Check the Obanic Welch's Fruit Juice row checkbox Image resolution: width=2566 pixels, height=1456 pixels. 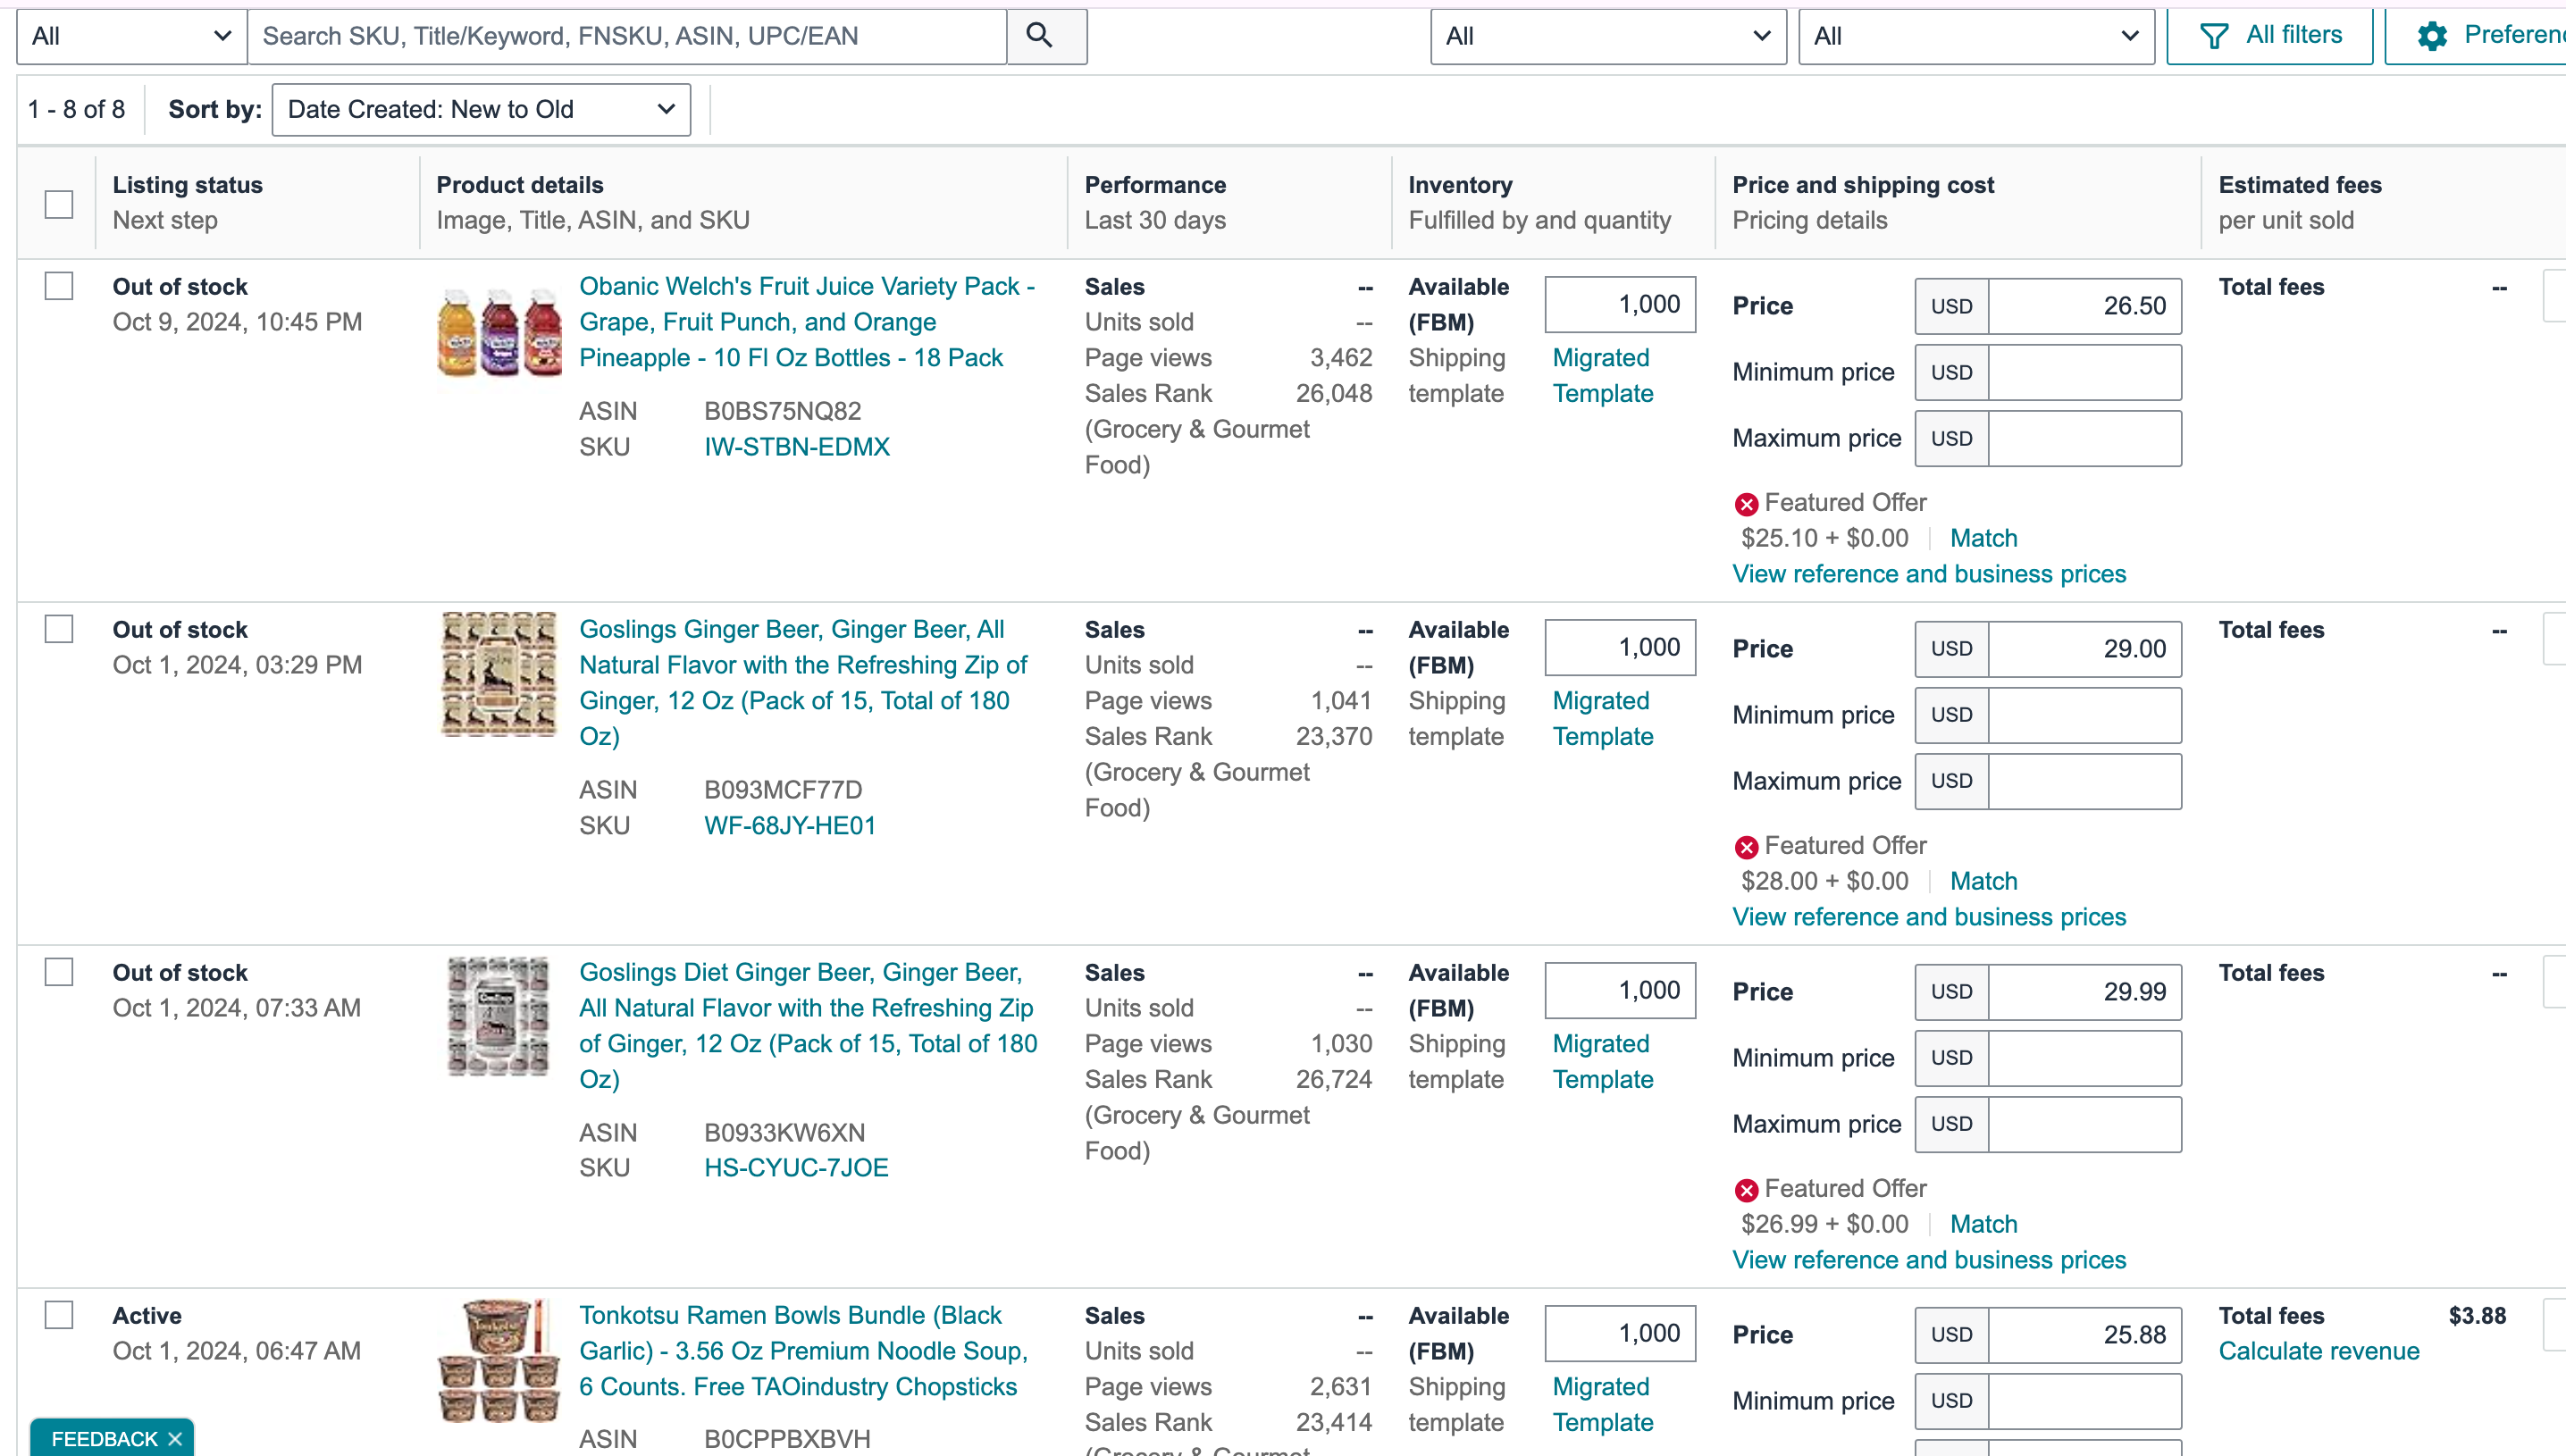tap(59, 286)
